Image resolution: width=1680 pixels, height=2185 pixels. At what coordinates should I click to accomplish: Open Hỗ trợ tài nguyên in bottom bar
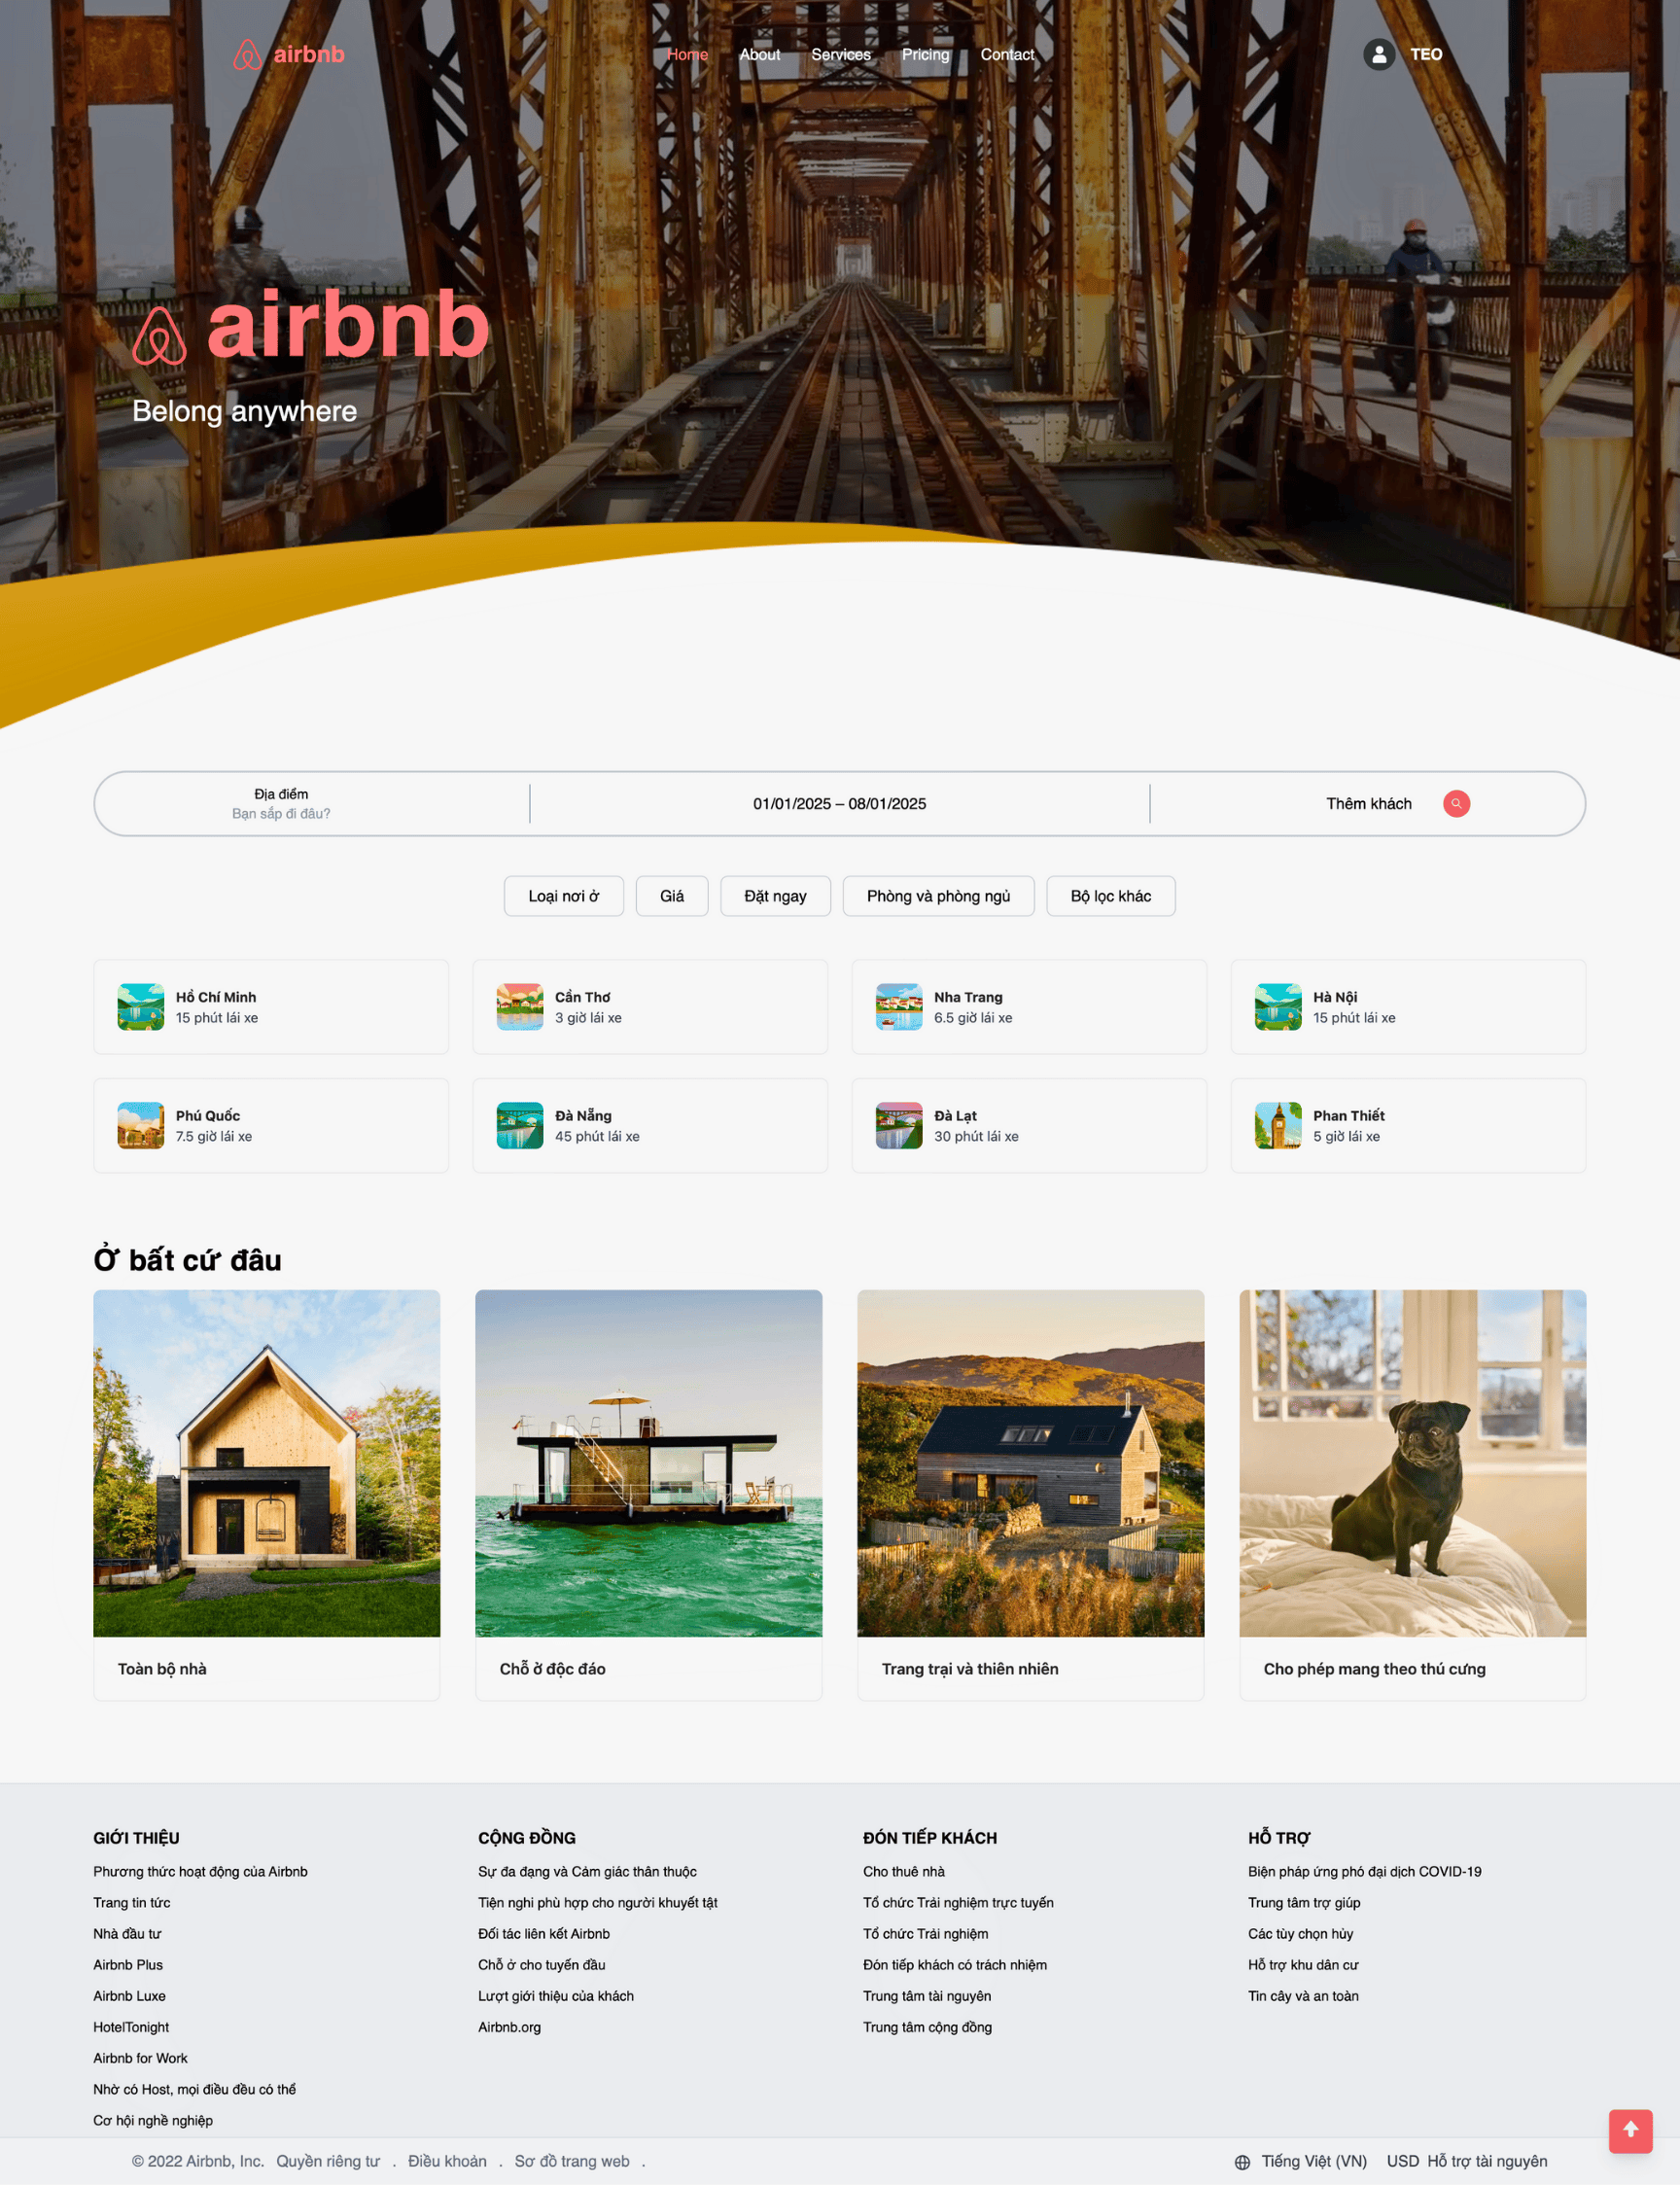pos(1487,2160)
